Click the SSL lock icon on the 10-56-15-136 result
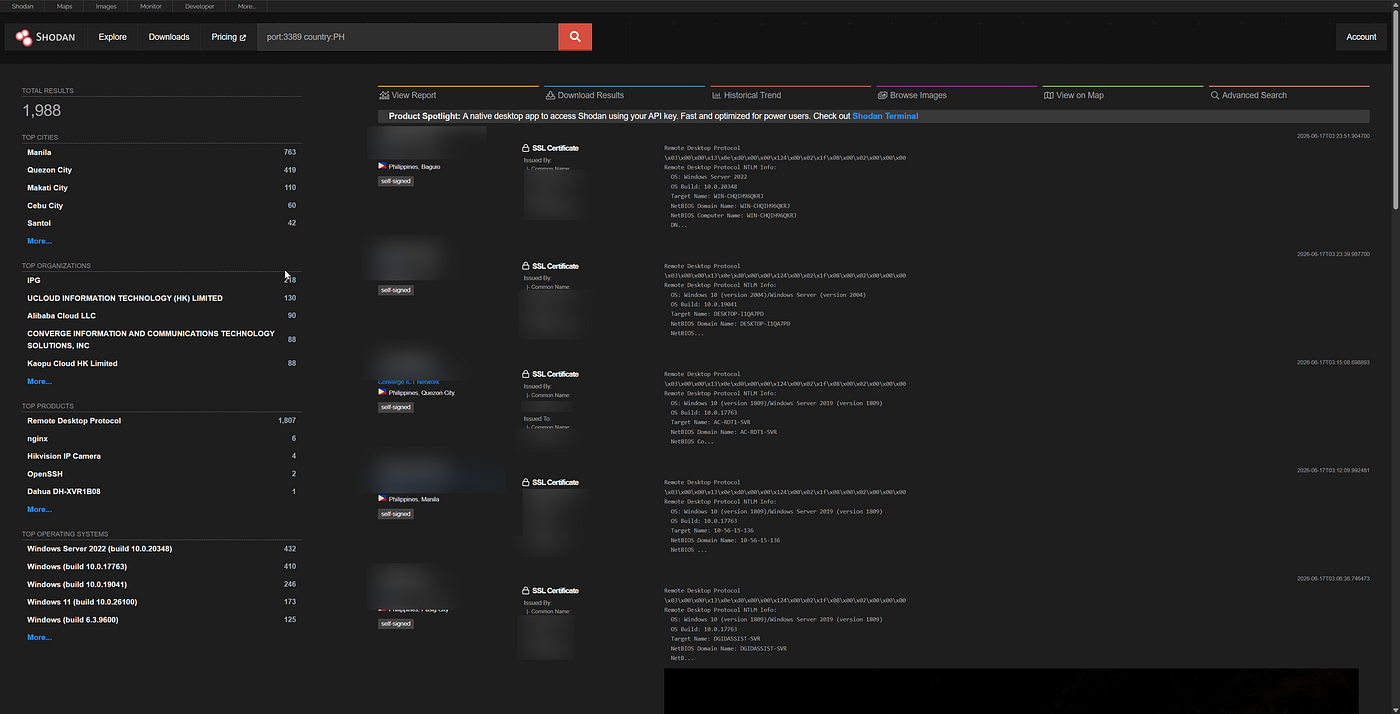1400x714 pixels. point(526,482)
